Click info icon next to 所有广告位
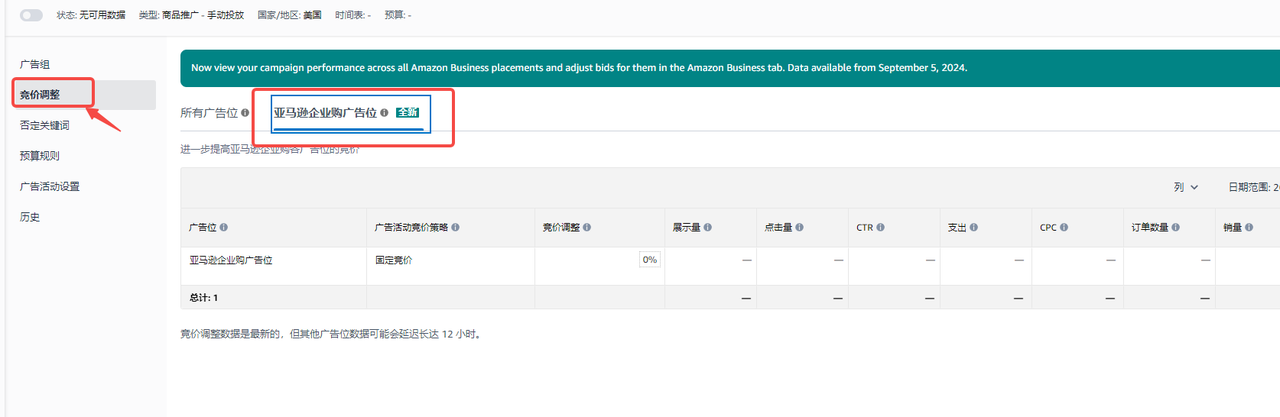 245,113
